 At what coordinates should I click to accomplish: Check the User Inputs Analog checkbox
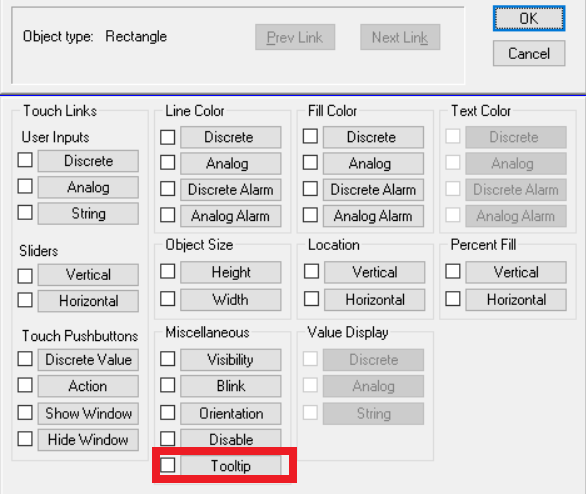[x=25, y=186]
